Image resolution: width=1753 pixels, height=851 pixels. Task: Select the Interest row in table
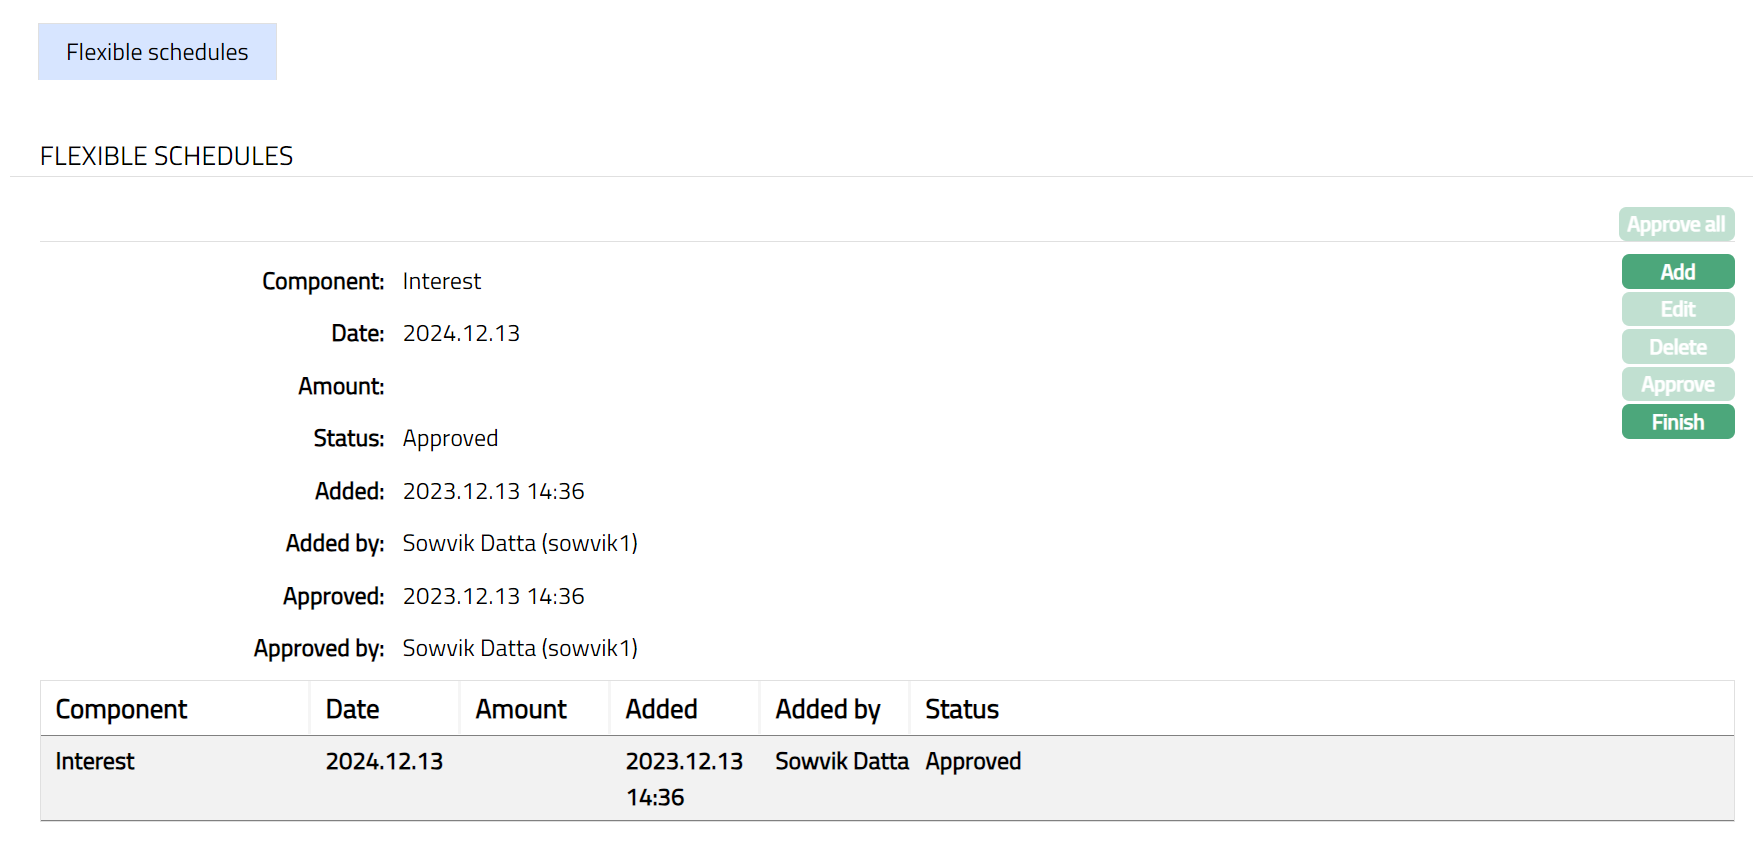click(95, 762)
